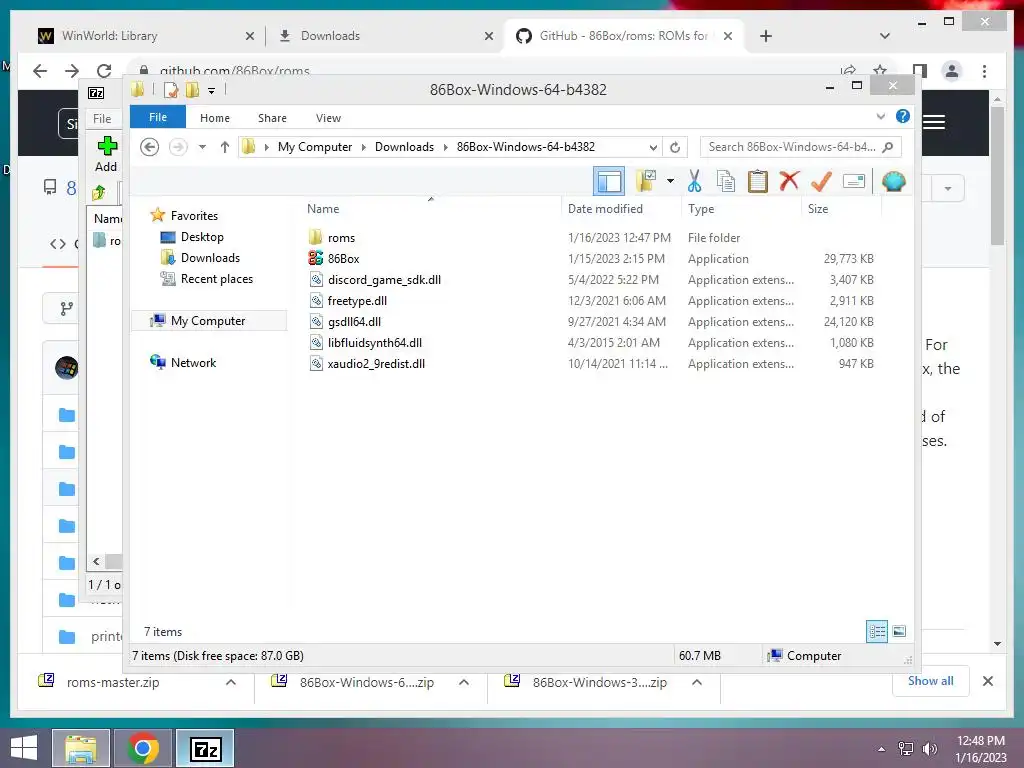Viewport: 1024px width, 768px height.
Task: Open Recent places in the navigation pane
Action: [x=217, y=279]
